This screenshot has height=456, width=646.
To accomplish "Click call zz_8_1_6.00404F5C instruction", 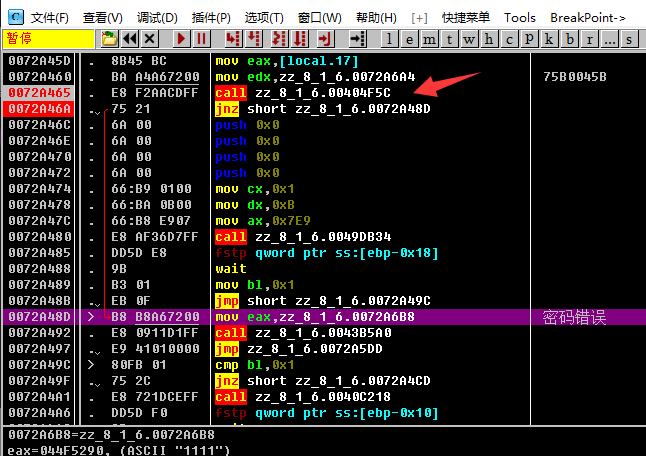I will click(x=303, y=93).
